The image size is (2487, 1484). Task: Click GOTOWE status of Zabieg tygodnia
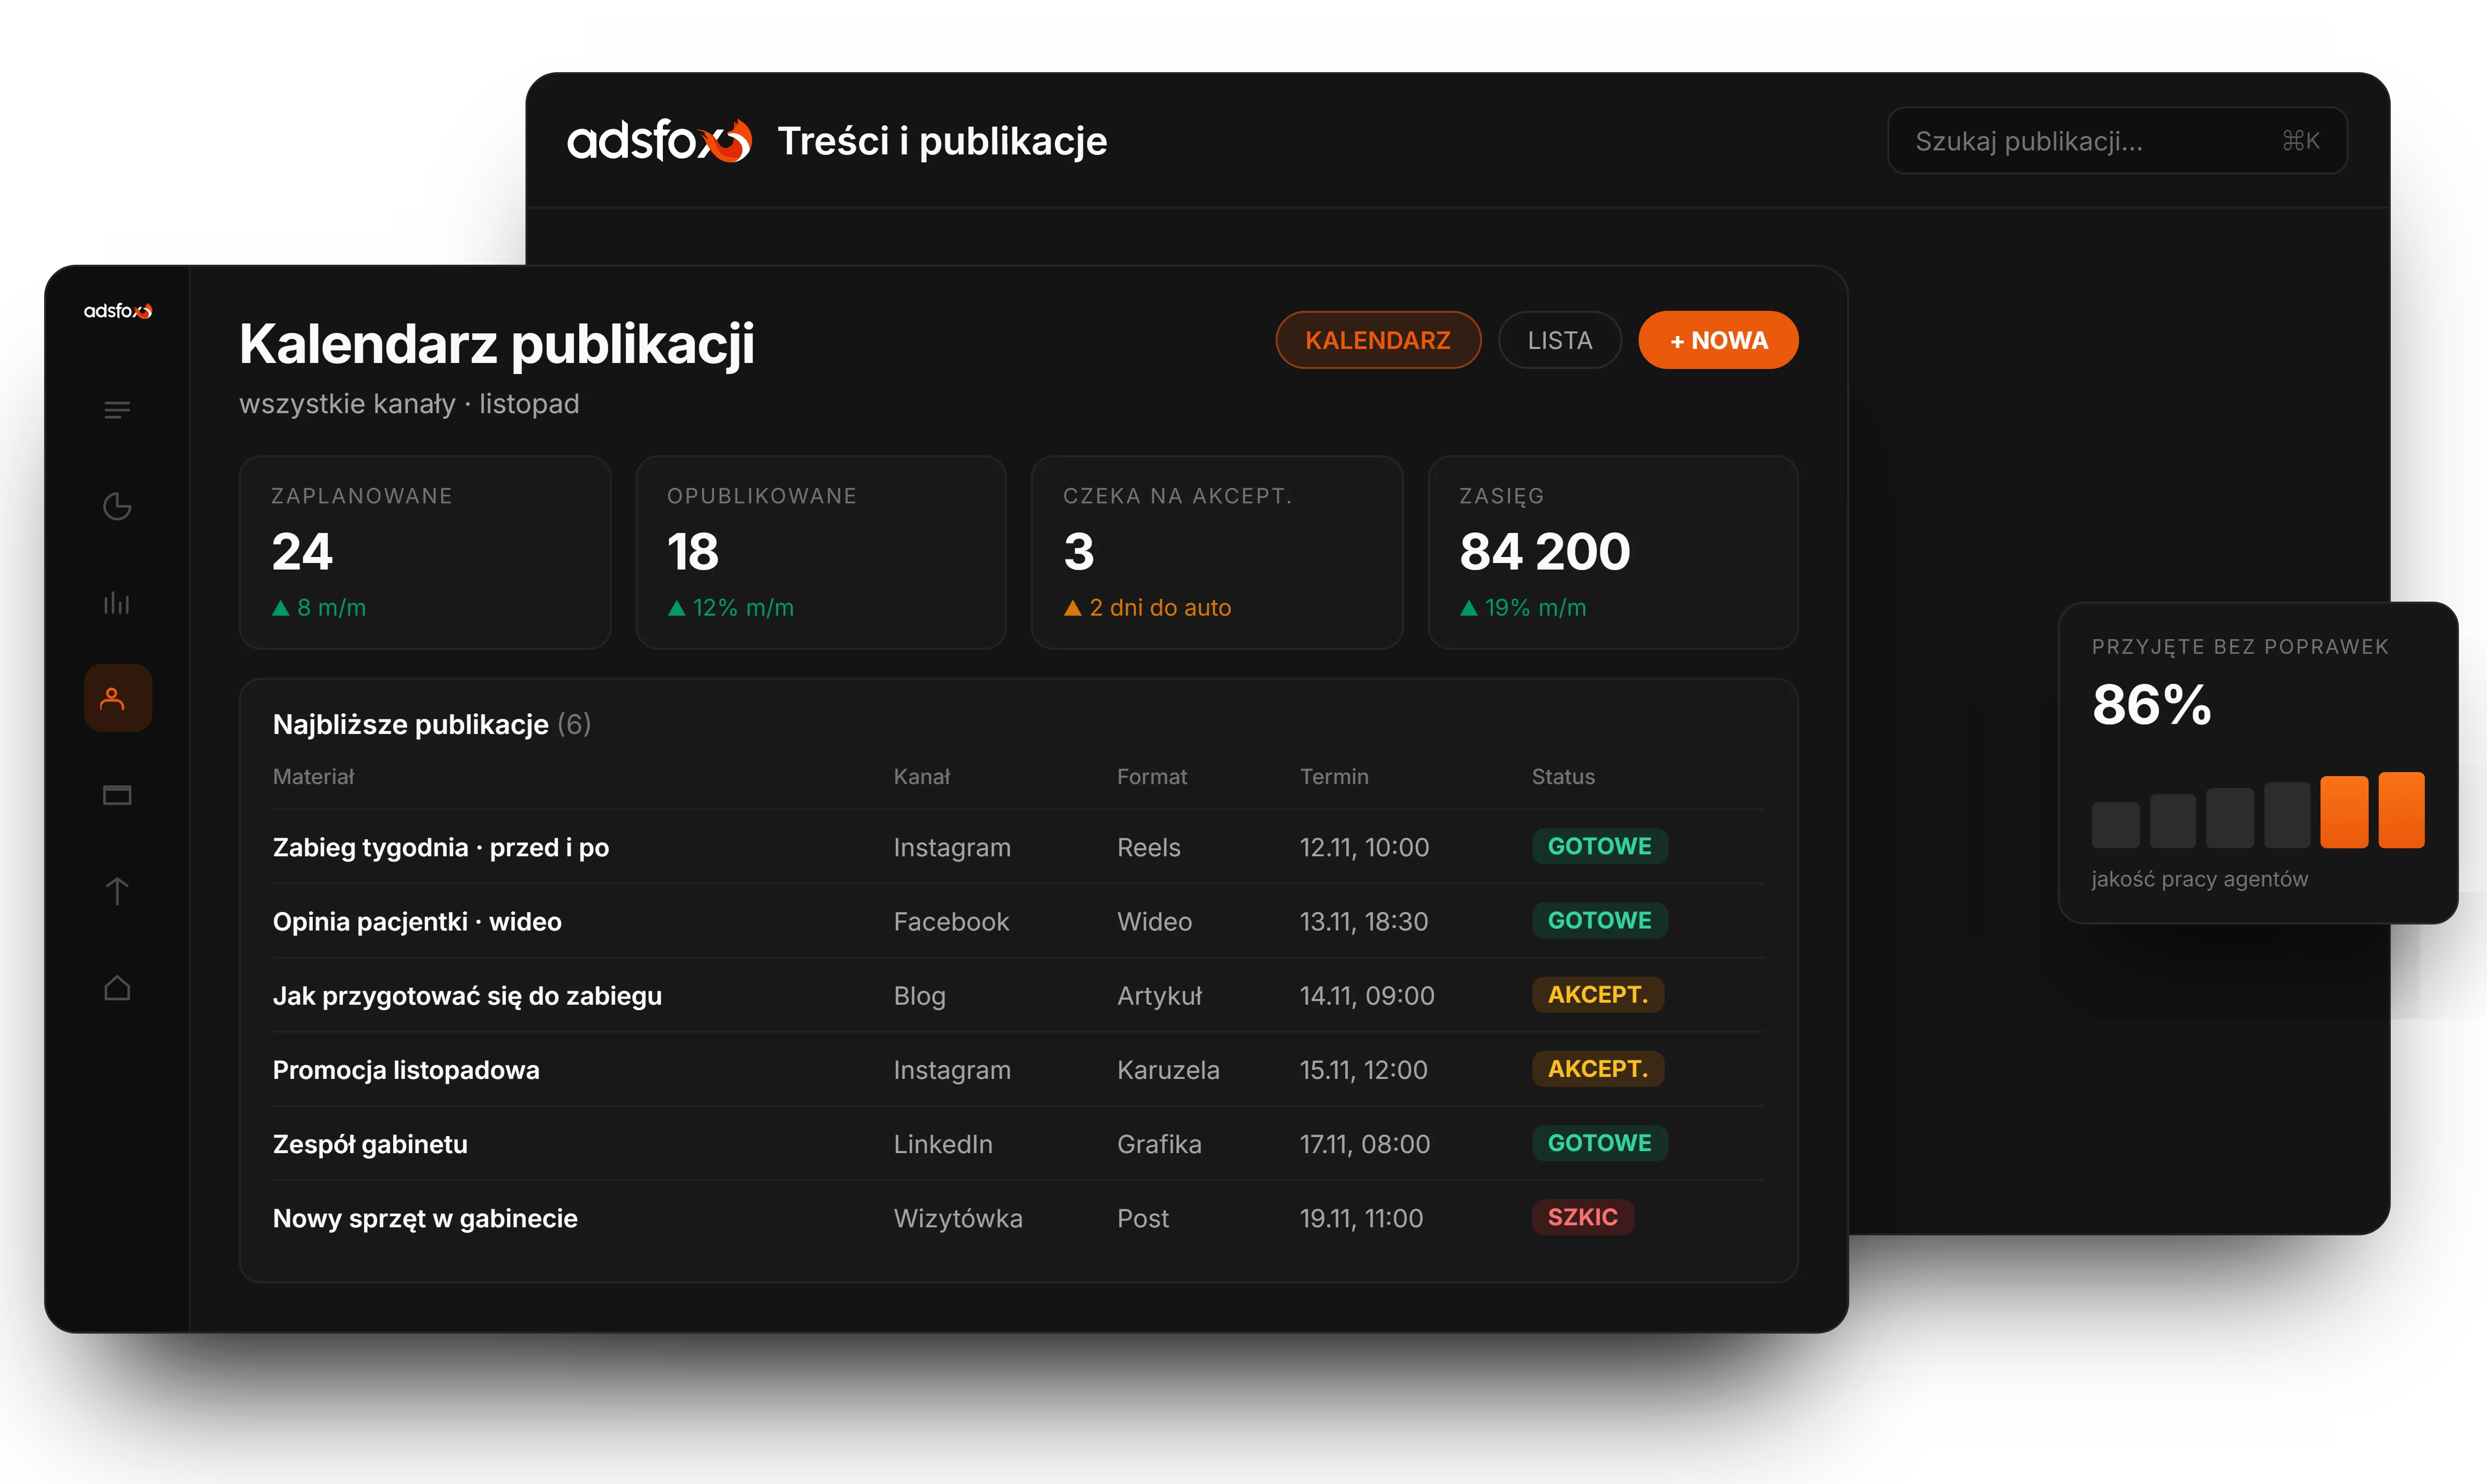point(1600,846)
